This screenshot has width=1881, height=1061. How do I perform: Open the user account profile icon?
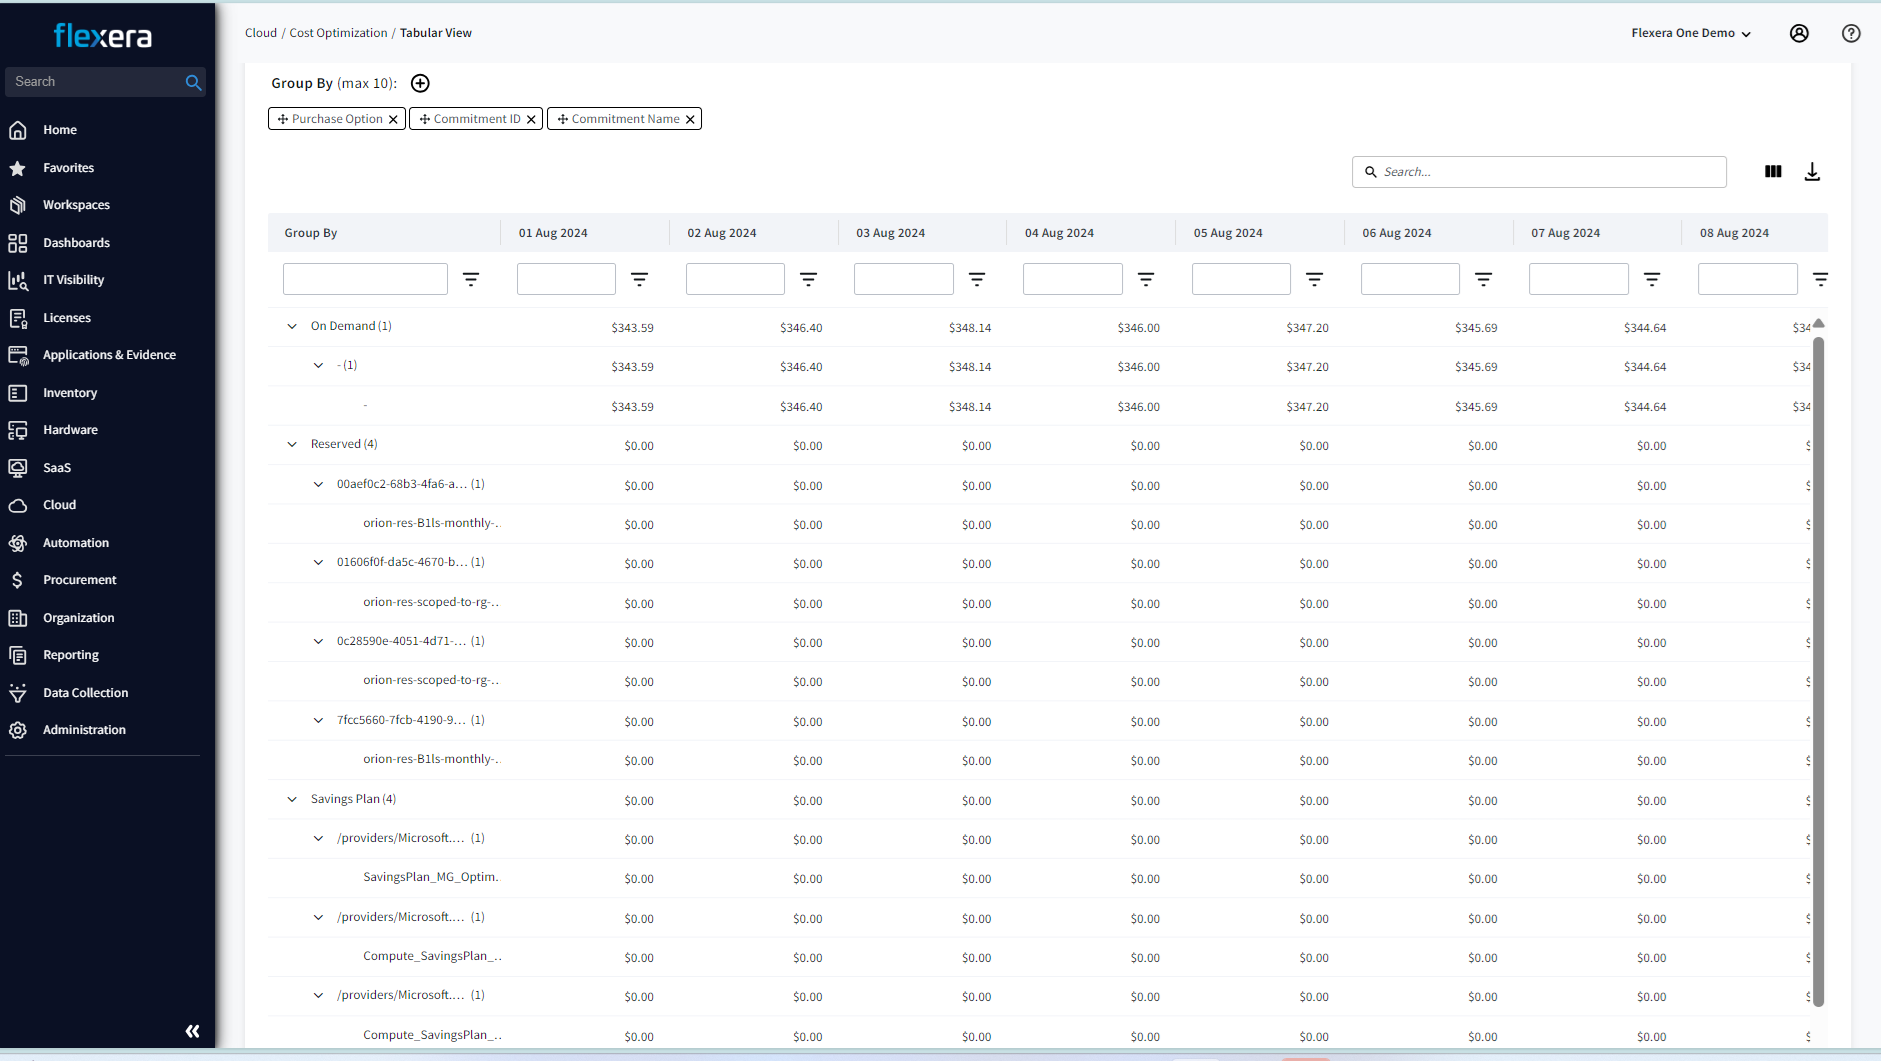click(x=1798, y=33)
